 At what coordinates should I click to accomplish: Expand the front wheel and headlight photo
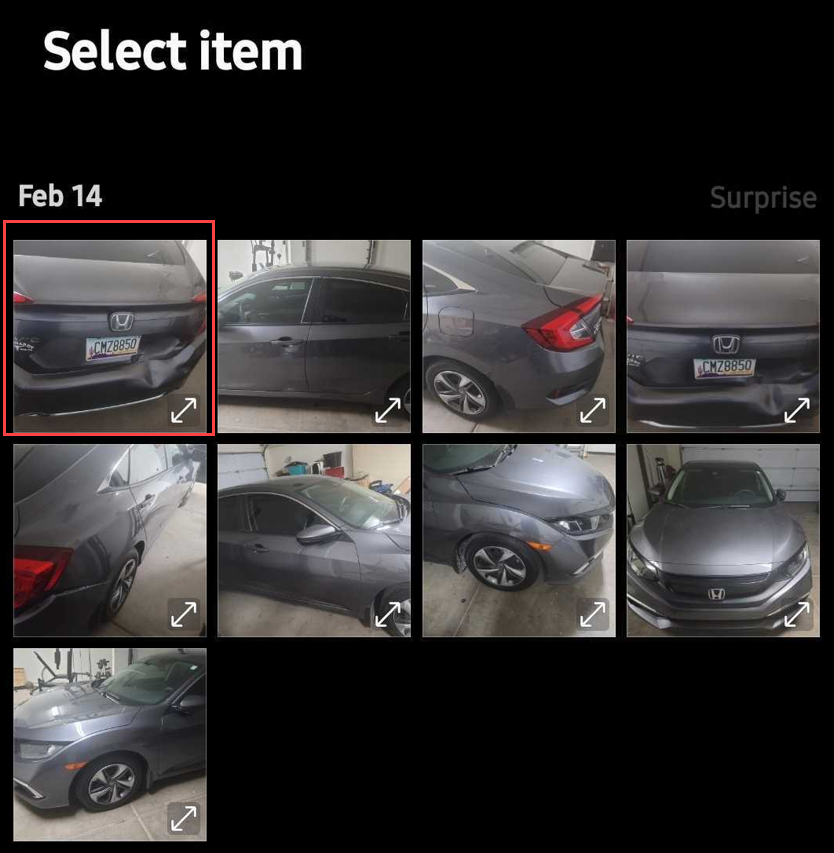tap(592, 614)
